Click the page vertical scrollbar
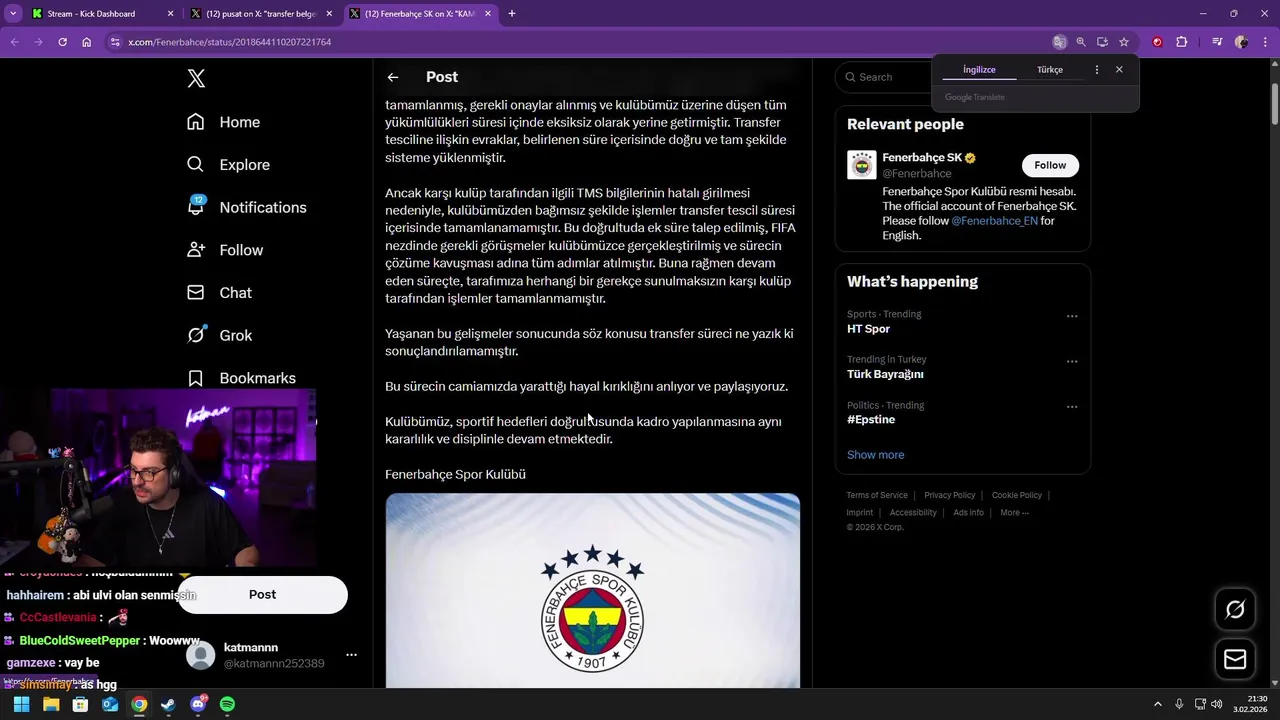 coord(1274,105)
